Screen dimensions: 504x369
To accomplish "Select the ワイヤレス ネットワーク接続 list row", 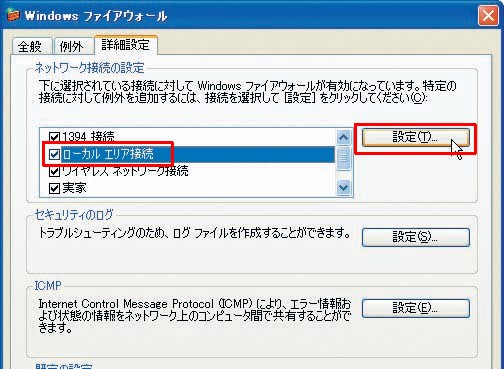I will [x=125, y=171].
